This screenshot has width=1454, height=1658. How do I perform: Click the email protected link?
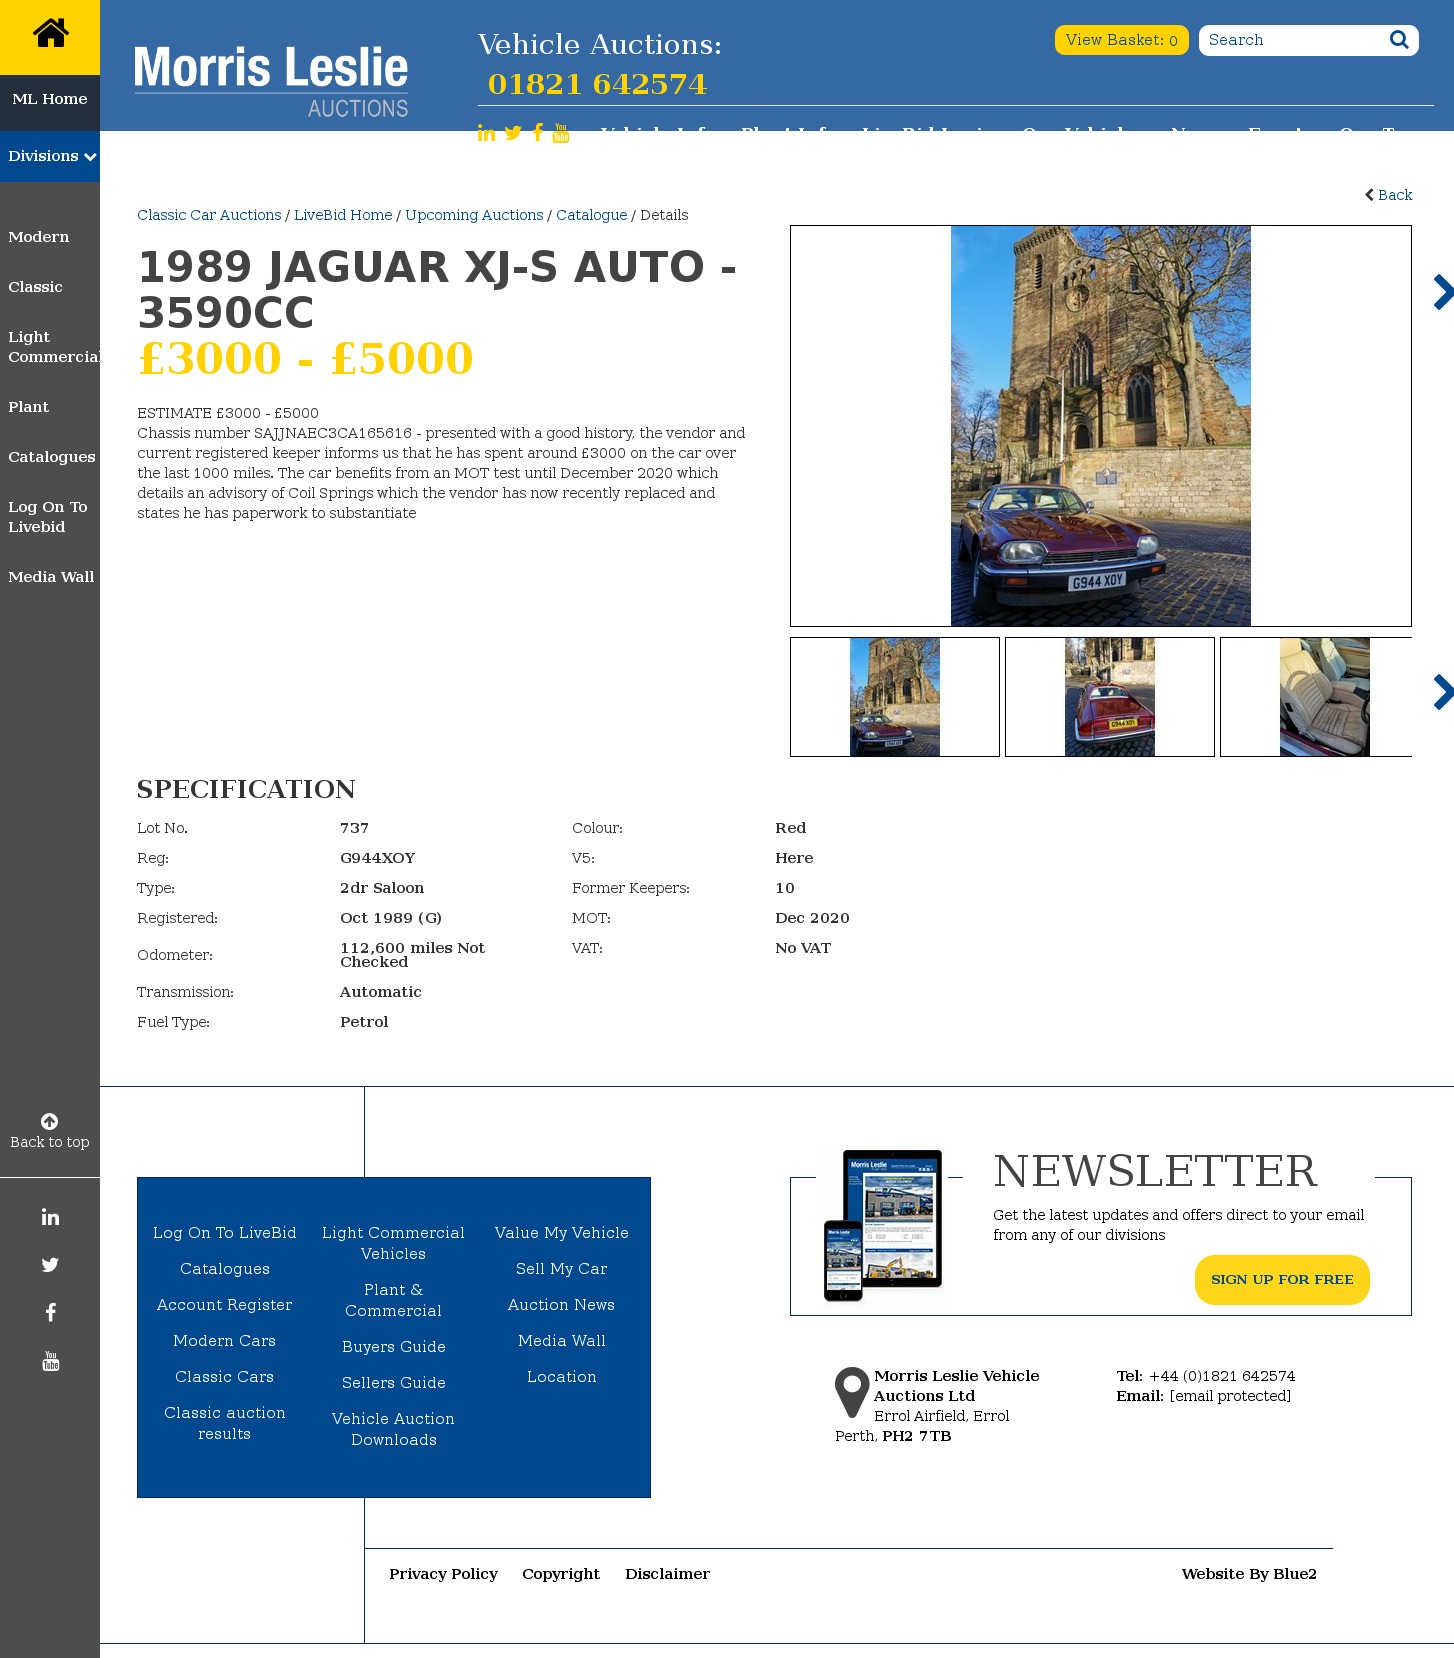click(x=1230, y=1396)
